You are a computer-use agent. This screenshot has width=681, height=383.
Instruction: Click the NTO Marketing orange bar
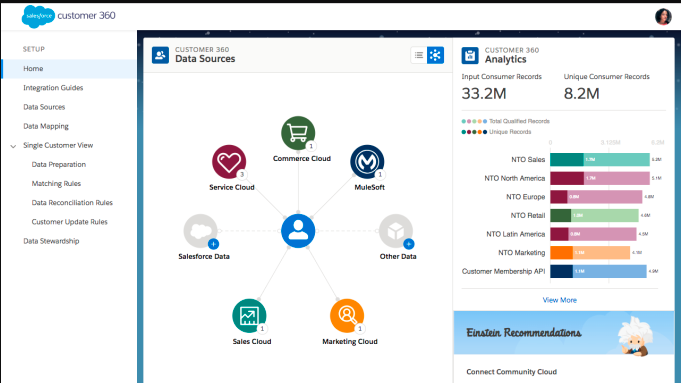point(590,252)
